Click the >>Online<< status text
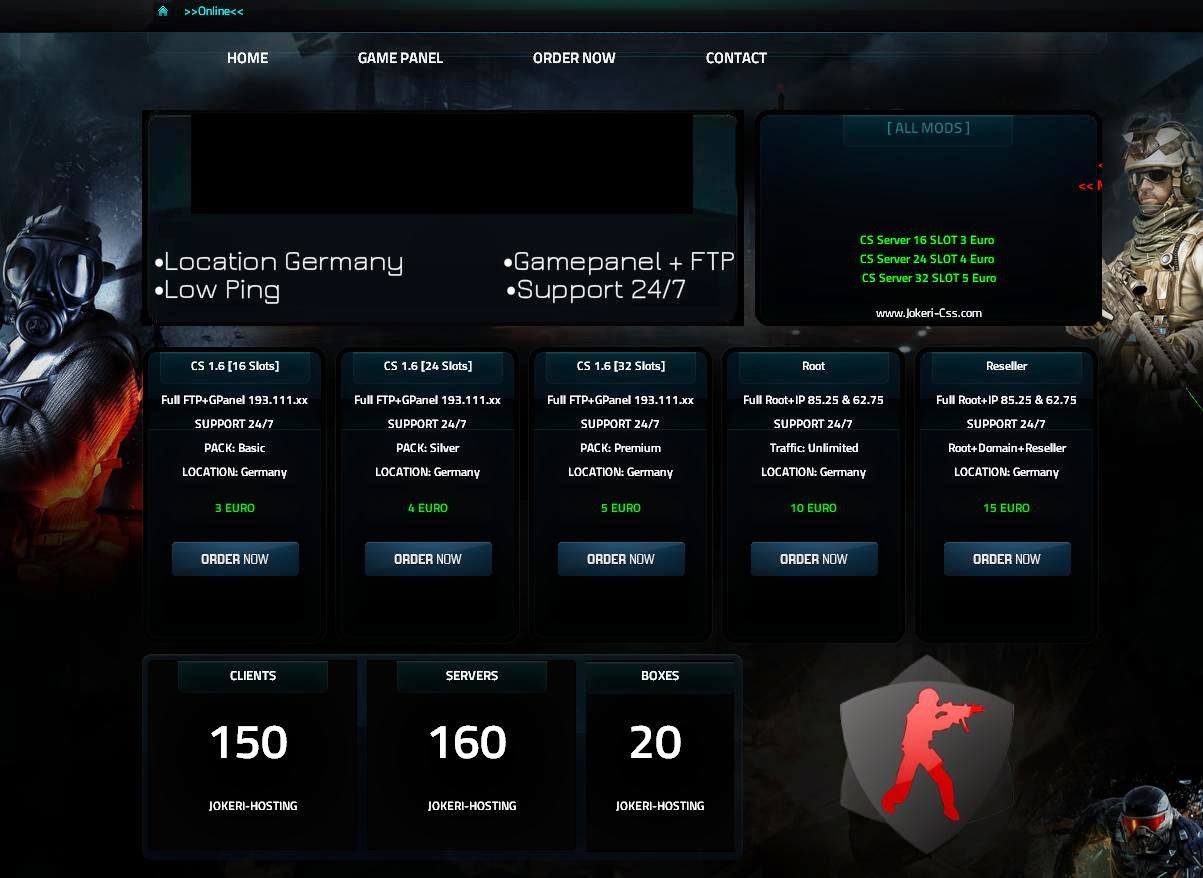This screenshot has height=878, width=1203. [213, 12]
